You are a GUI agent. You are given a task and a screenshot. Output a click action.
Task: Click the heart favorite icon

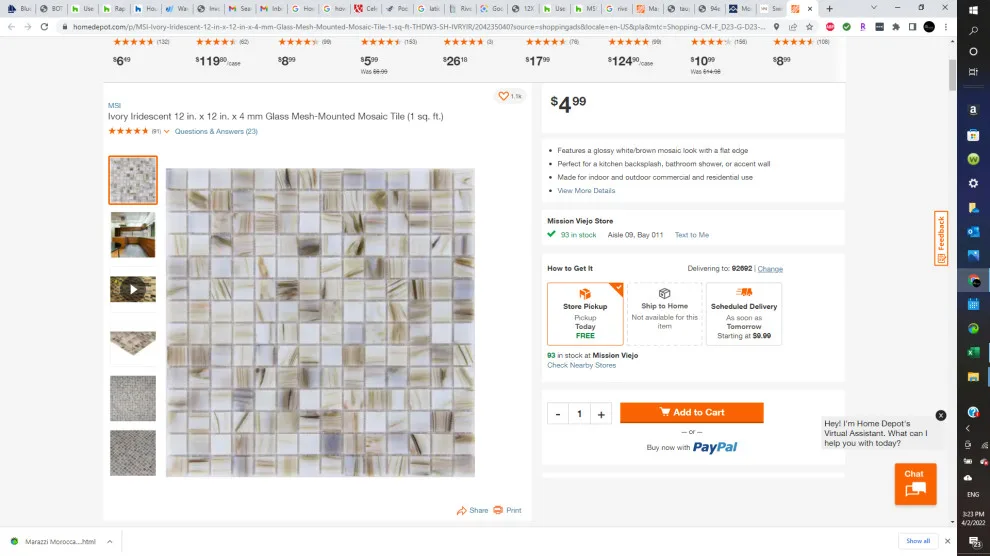(x=503, y=96)
